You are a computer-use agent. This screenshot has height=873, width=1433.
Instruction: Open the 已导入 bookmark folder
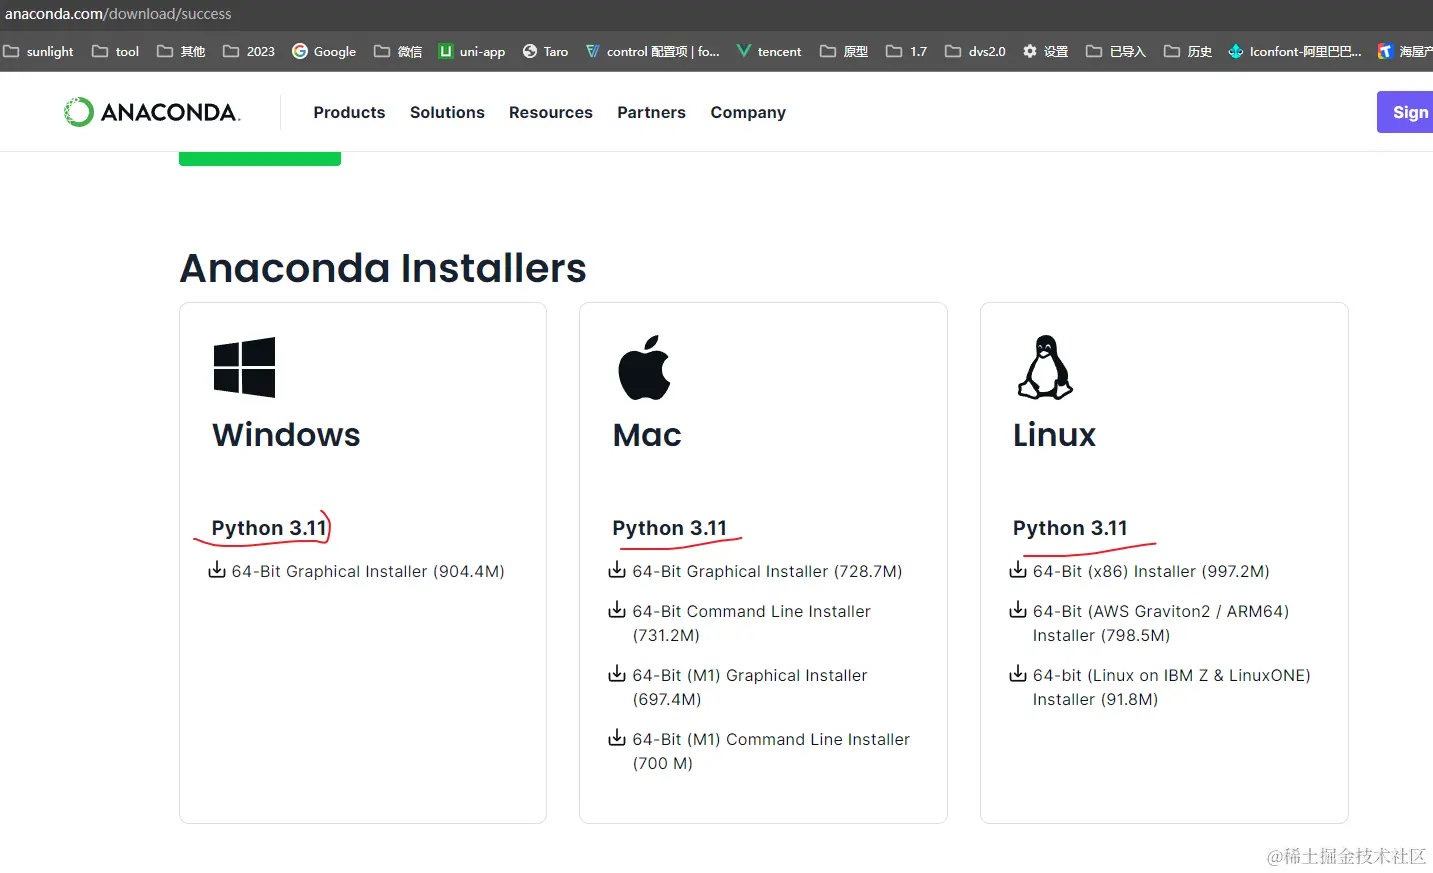coord(1116,51)
